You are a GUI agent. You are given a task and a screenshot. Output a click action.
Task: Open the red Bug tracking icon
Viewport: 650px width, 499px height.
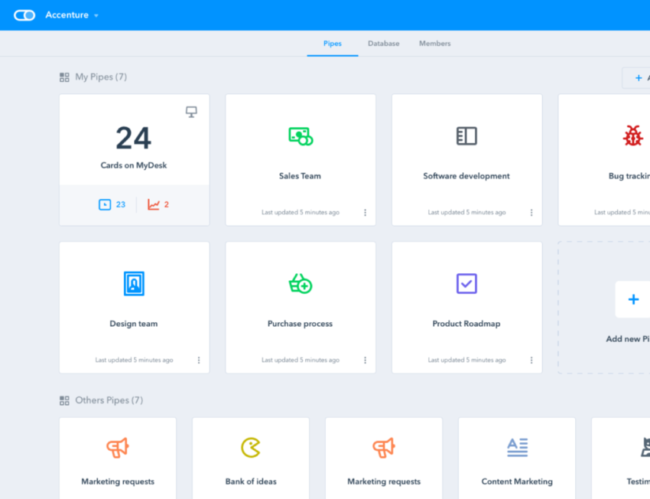point(632,136)
